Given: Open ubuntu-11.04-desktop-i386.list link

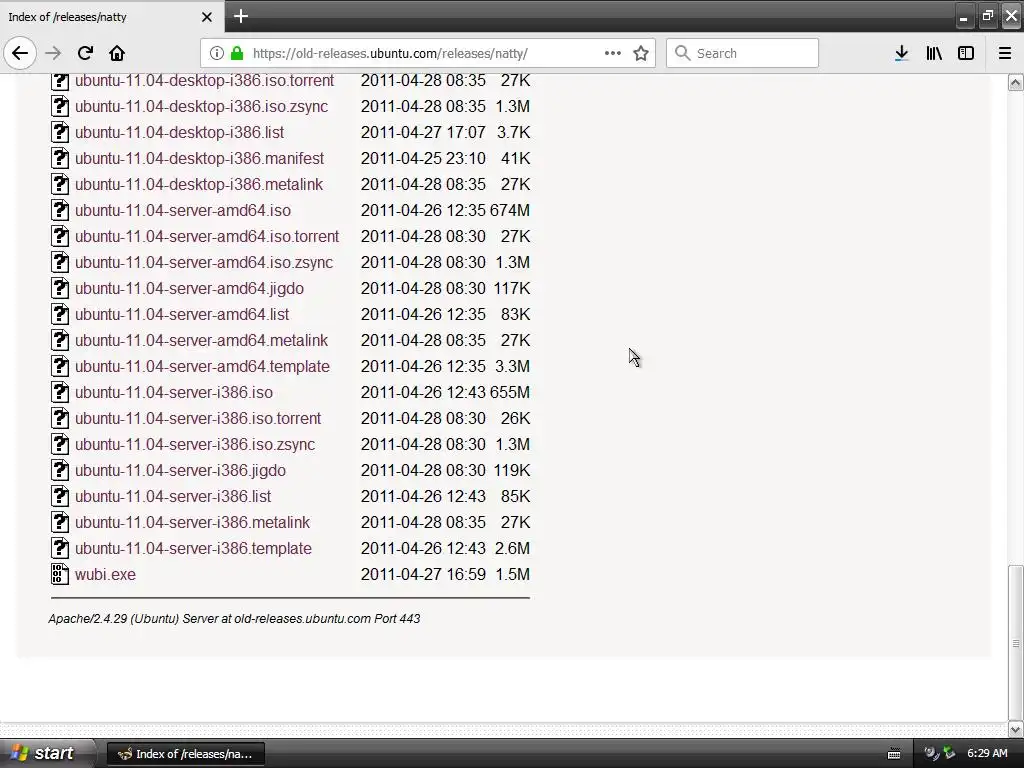Looking at the screenshot, I should click(x=179, y=133).
